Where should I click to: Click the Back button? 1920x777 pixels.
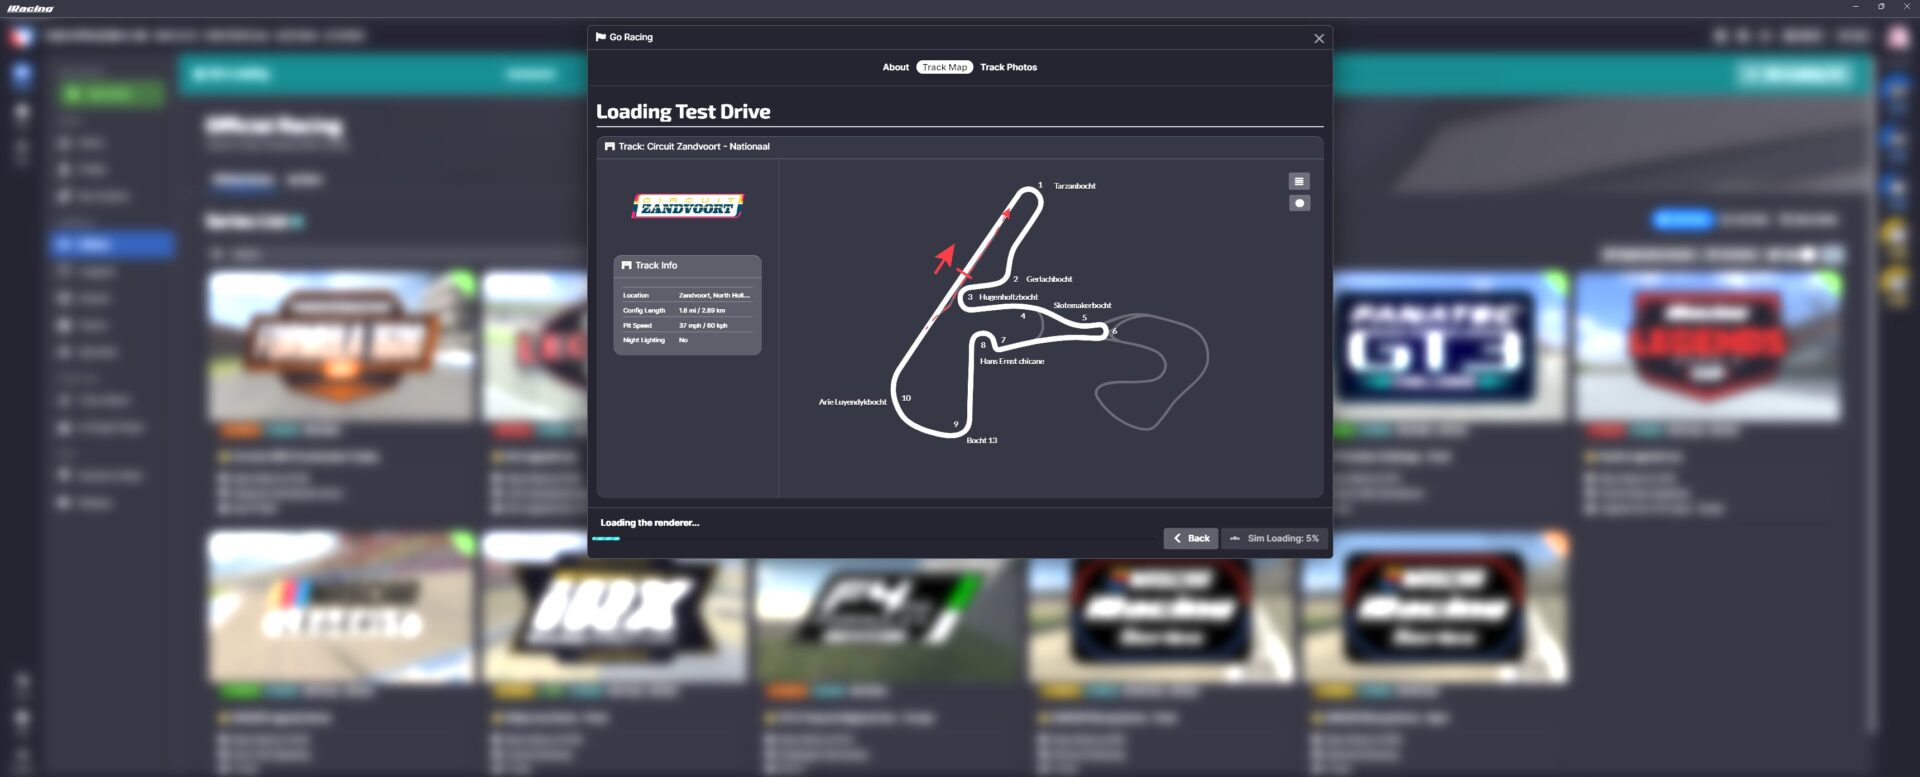1190,538
